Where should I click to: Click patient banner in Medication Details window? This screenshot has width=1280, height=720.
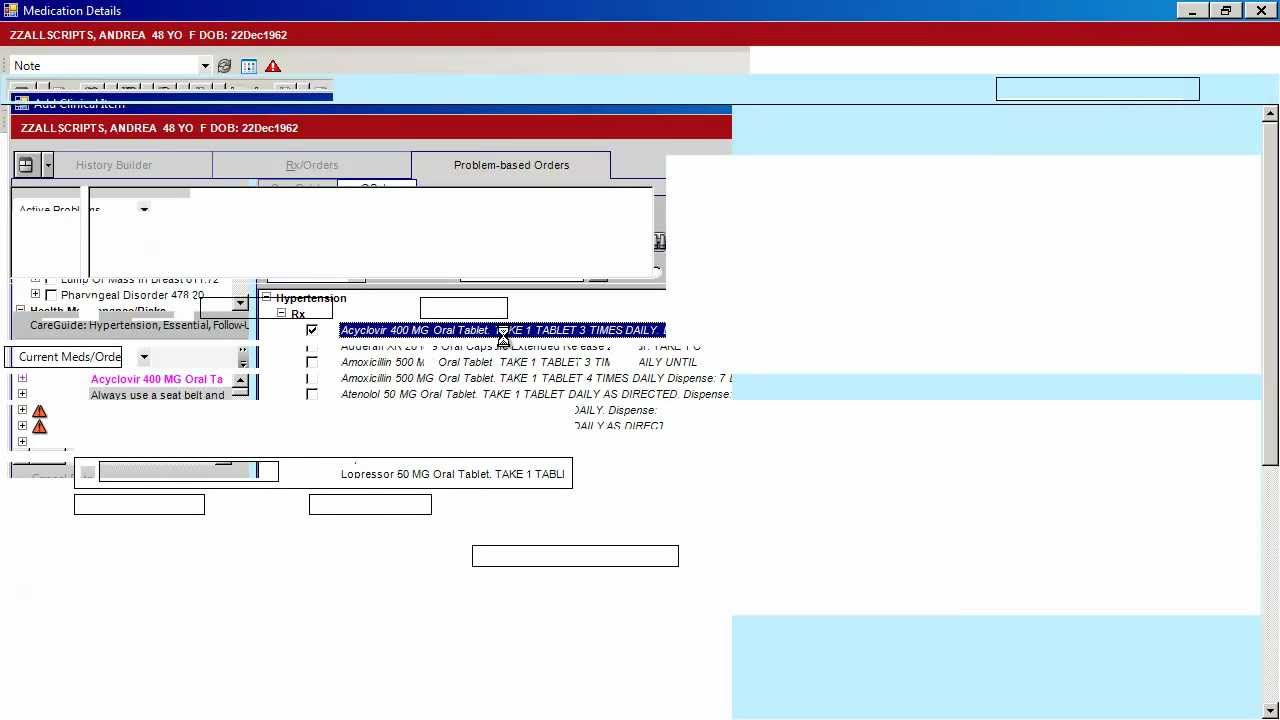pos(640,35)
